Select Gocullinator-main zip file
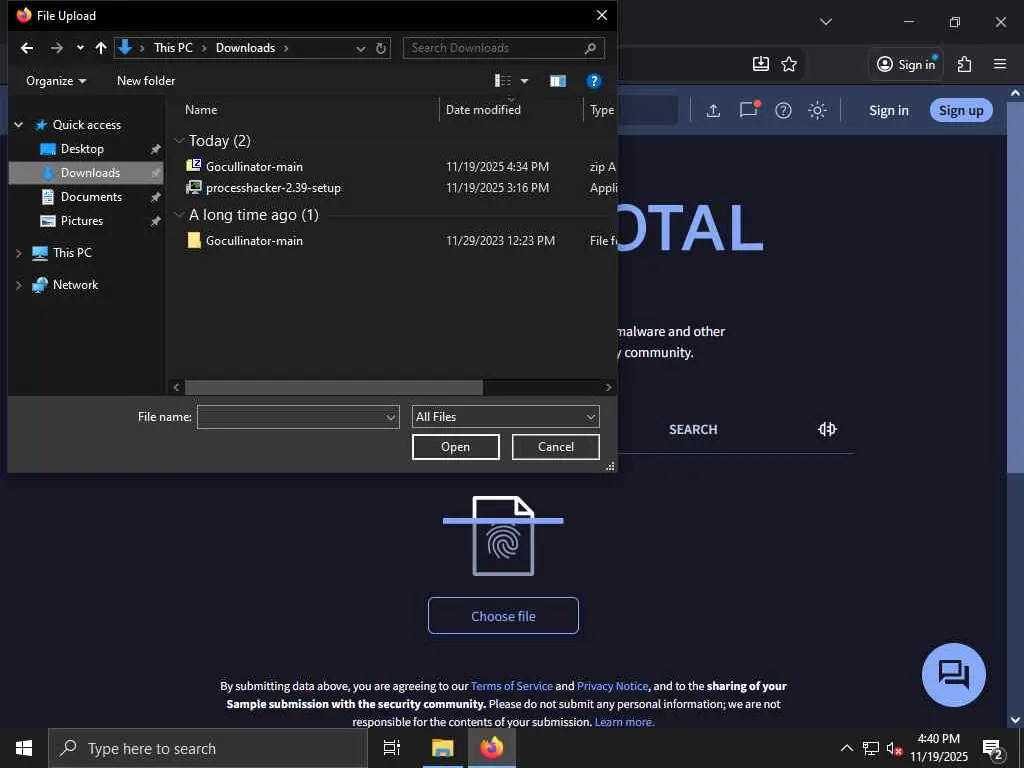Viewport: 1024px width, 768px height. 254,167
